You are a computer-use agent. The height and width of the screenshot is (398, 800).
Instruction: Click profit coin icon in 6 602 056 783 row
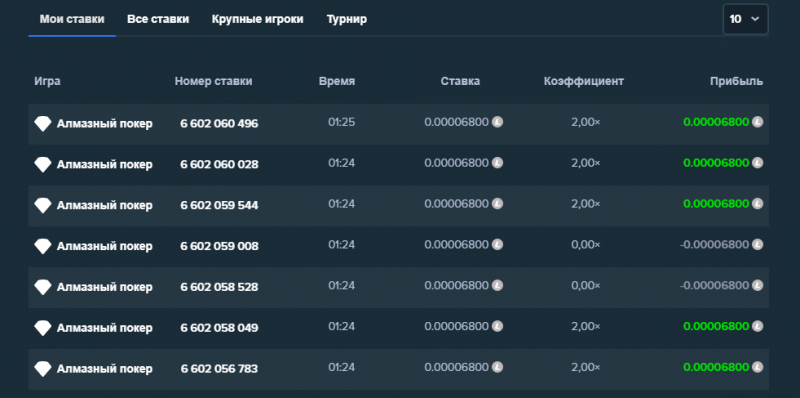click(x=758, y=367)
